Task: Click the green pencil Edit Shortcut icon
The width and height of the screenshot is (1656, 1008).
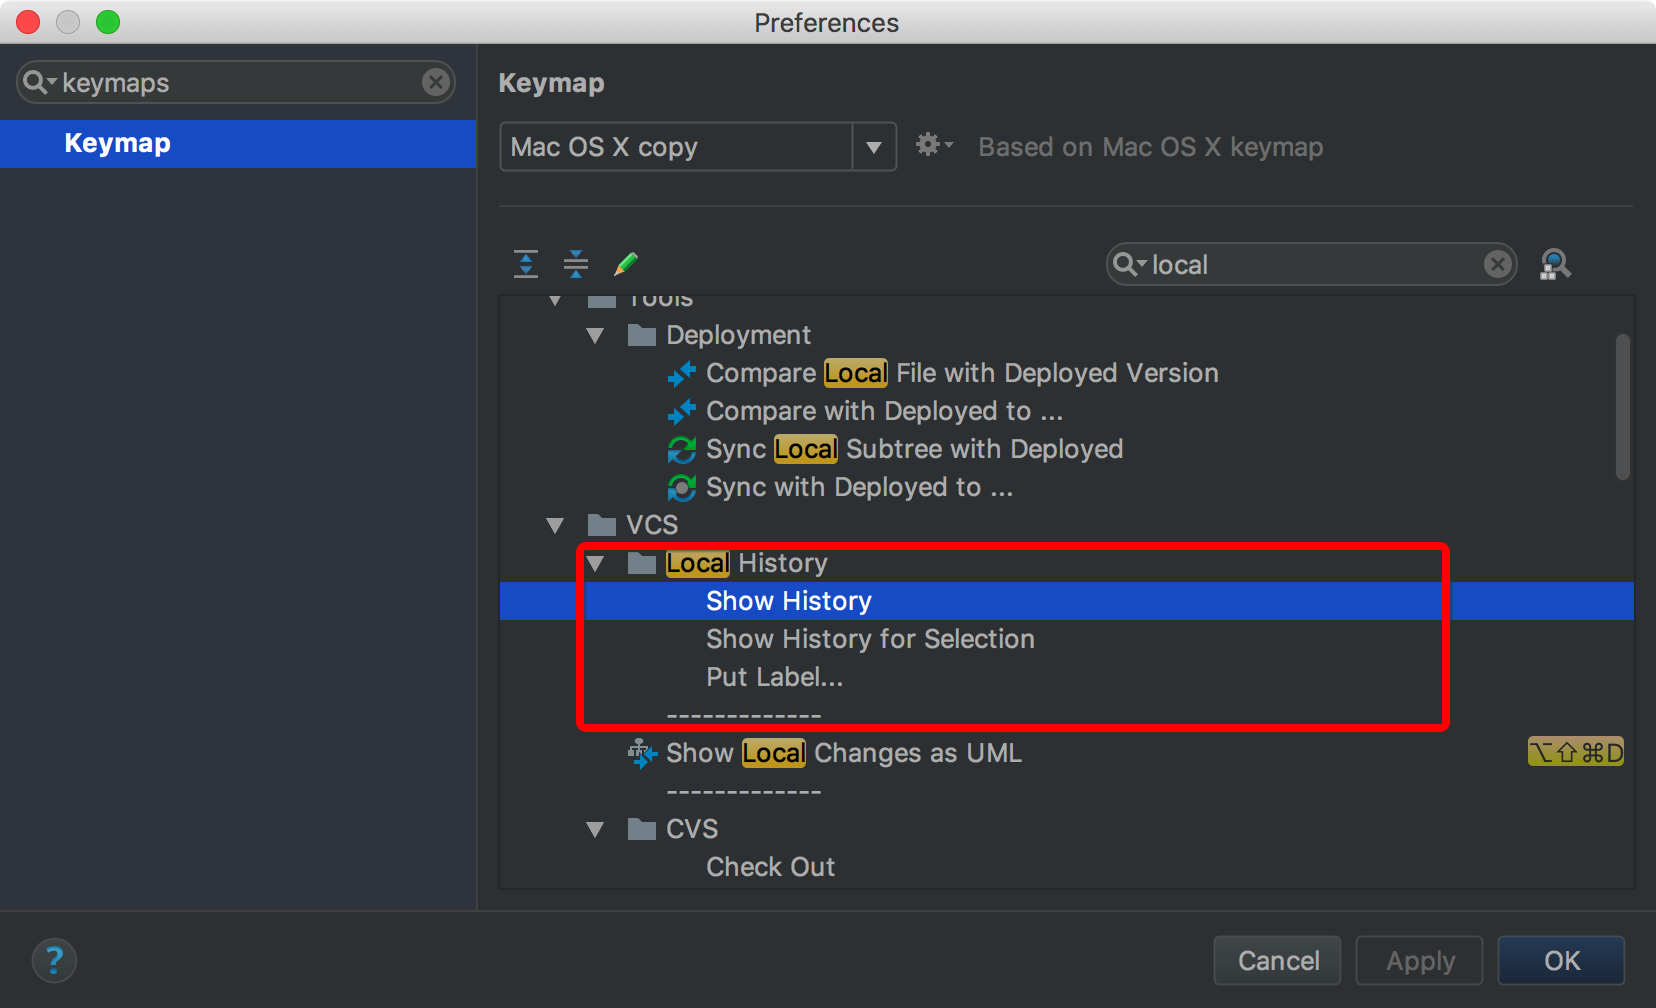Action: coord(626,264)
